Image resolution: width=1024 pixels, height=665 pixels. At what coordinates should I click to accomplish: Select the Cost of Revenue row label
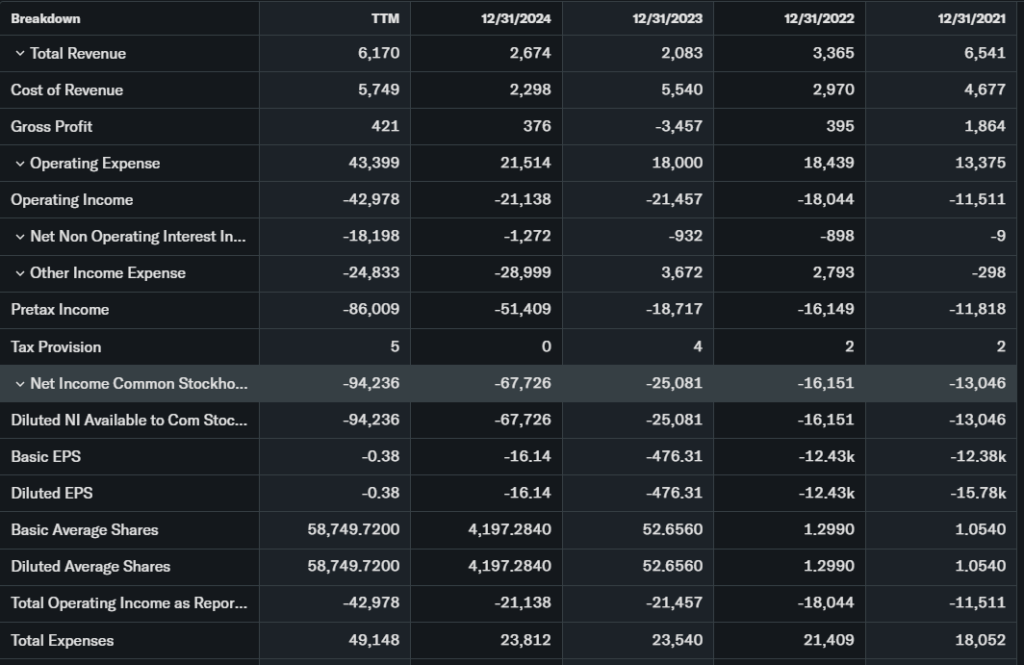tap(67, 90)
